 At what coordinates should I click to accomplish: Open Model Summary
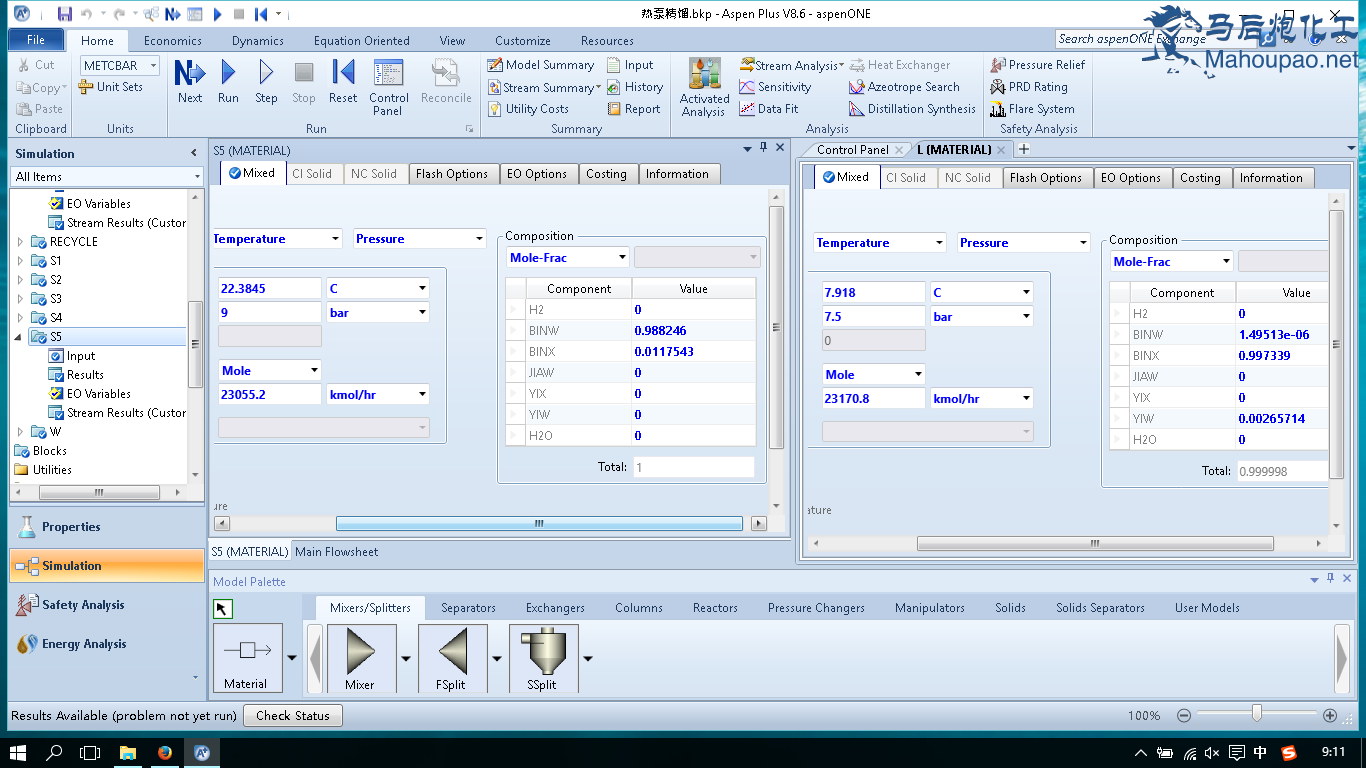(x=541, y=65)
